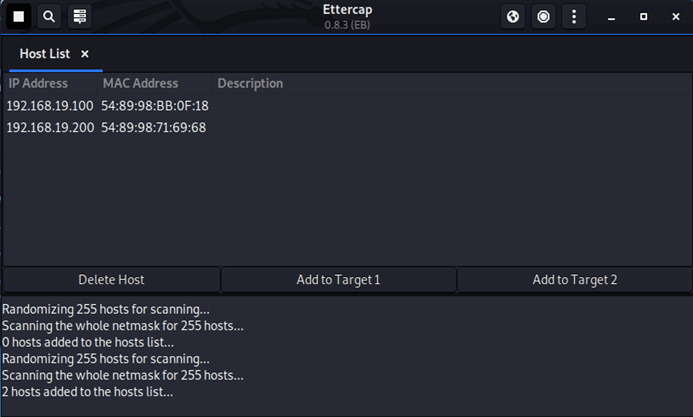This screenshot has height=417, width=693.
Task: Open the hosts list icon in header
Action: [80, 17]
